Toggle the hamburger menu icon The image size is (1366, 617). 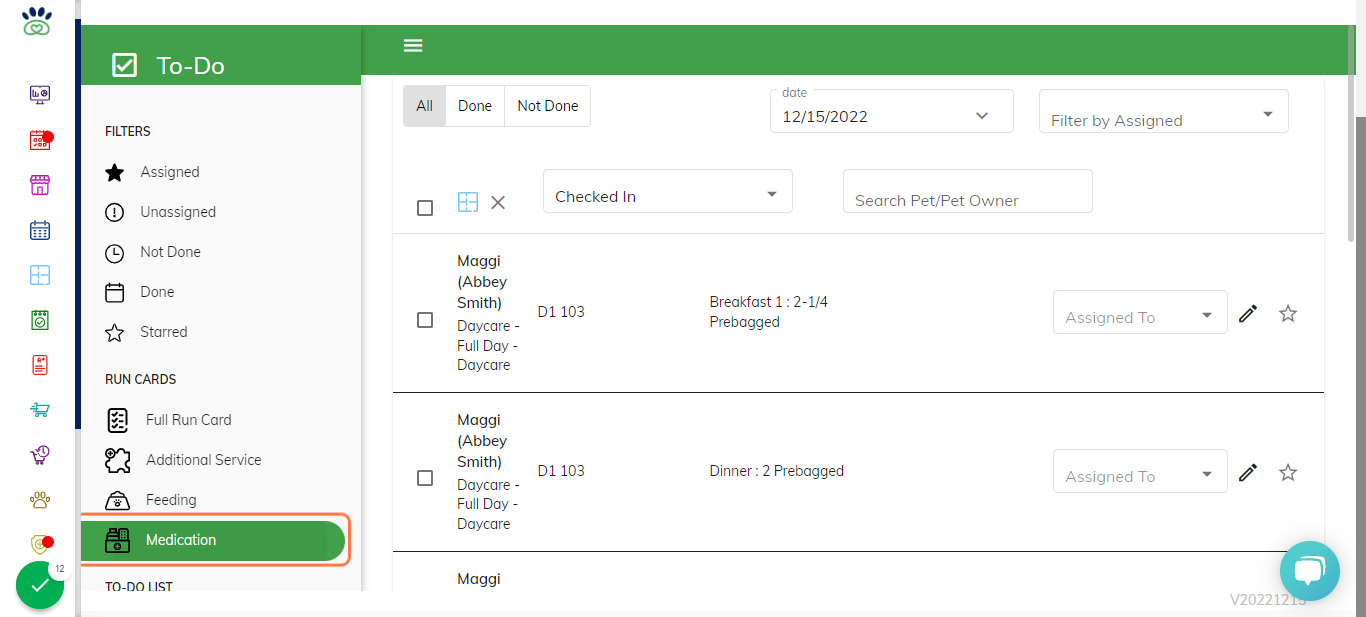tap(413, 45)
